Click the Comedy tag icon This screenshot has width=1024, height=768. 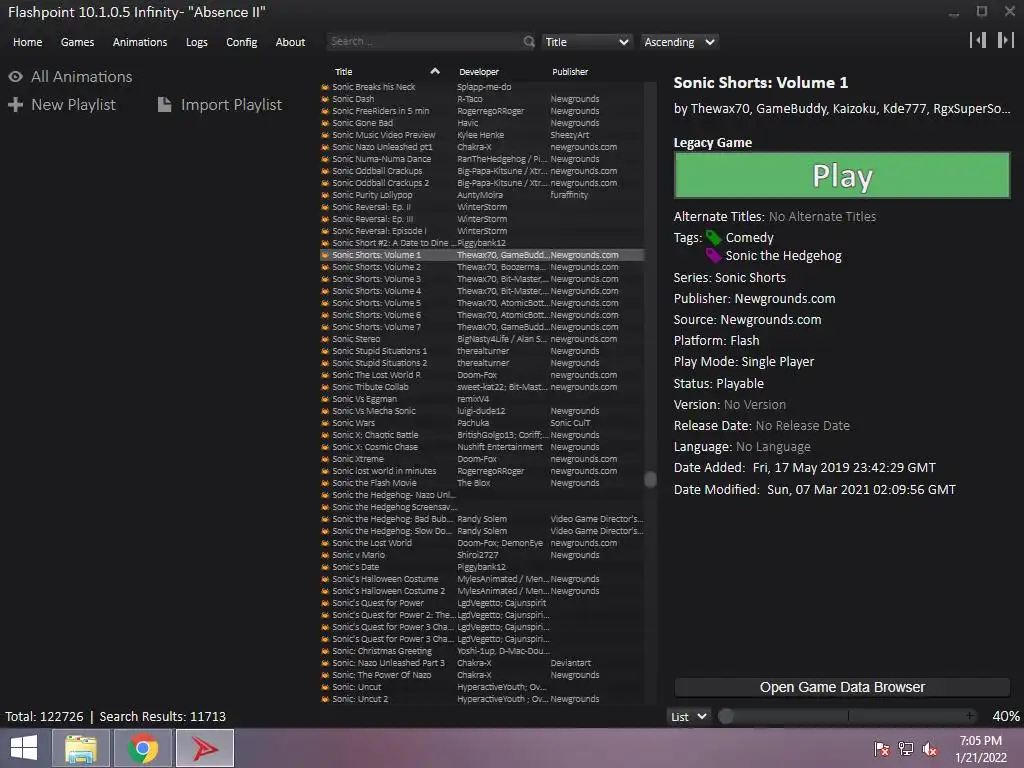714,238
